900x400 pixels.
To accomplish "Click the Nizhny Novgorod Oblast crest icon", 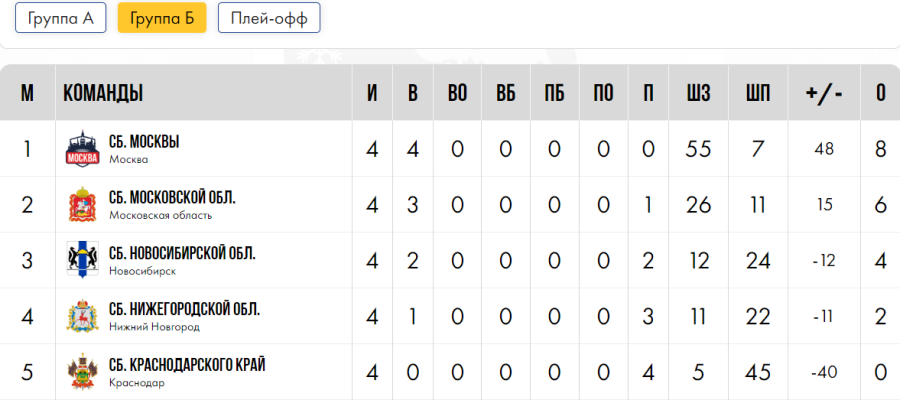I will (x=82, y=316).
